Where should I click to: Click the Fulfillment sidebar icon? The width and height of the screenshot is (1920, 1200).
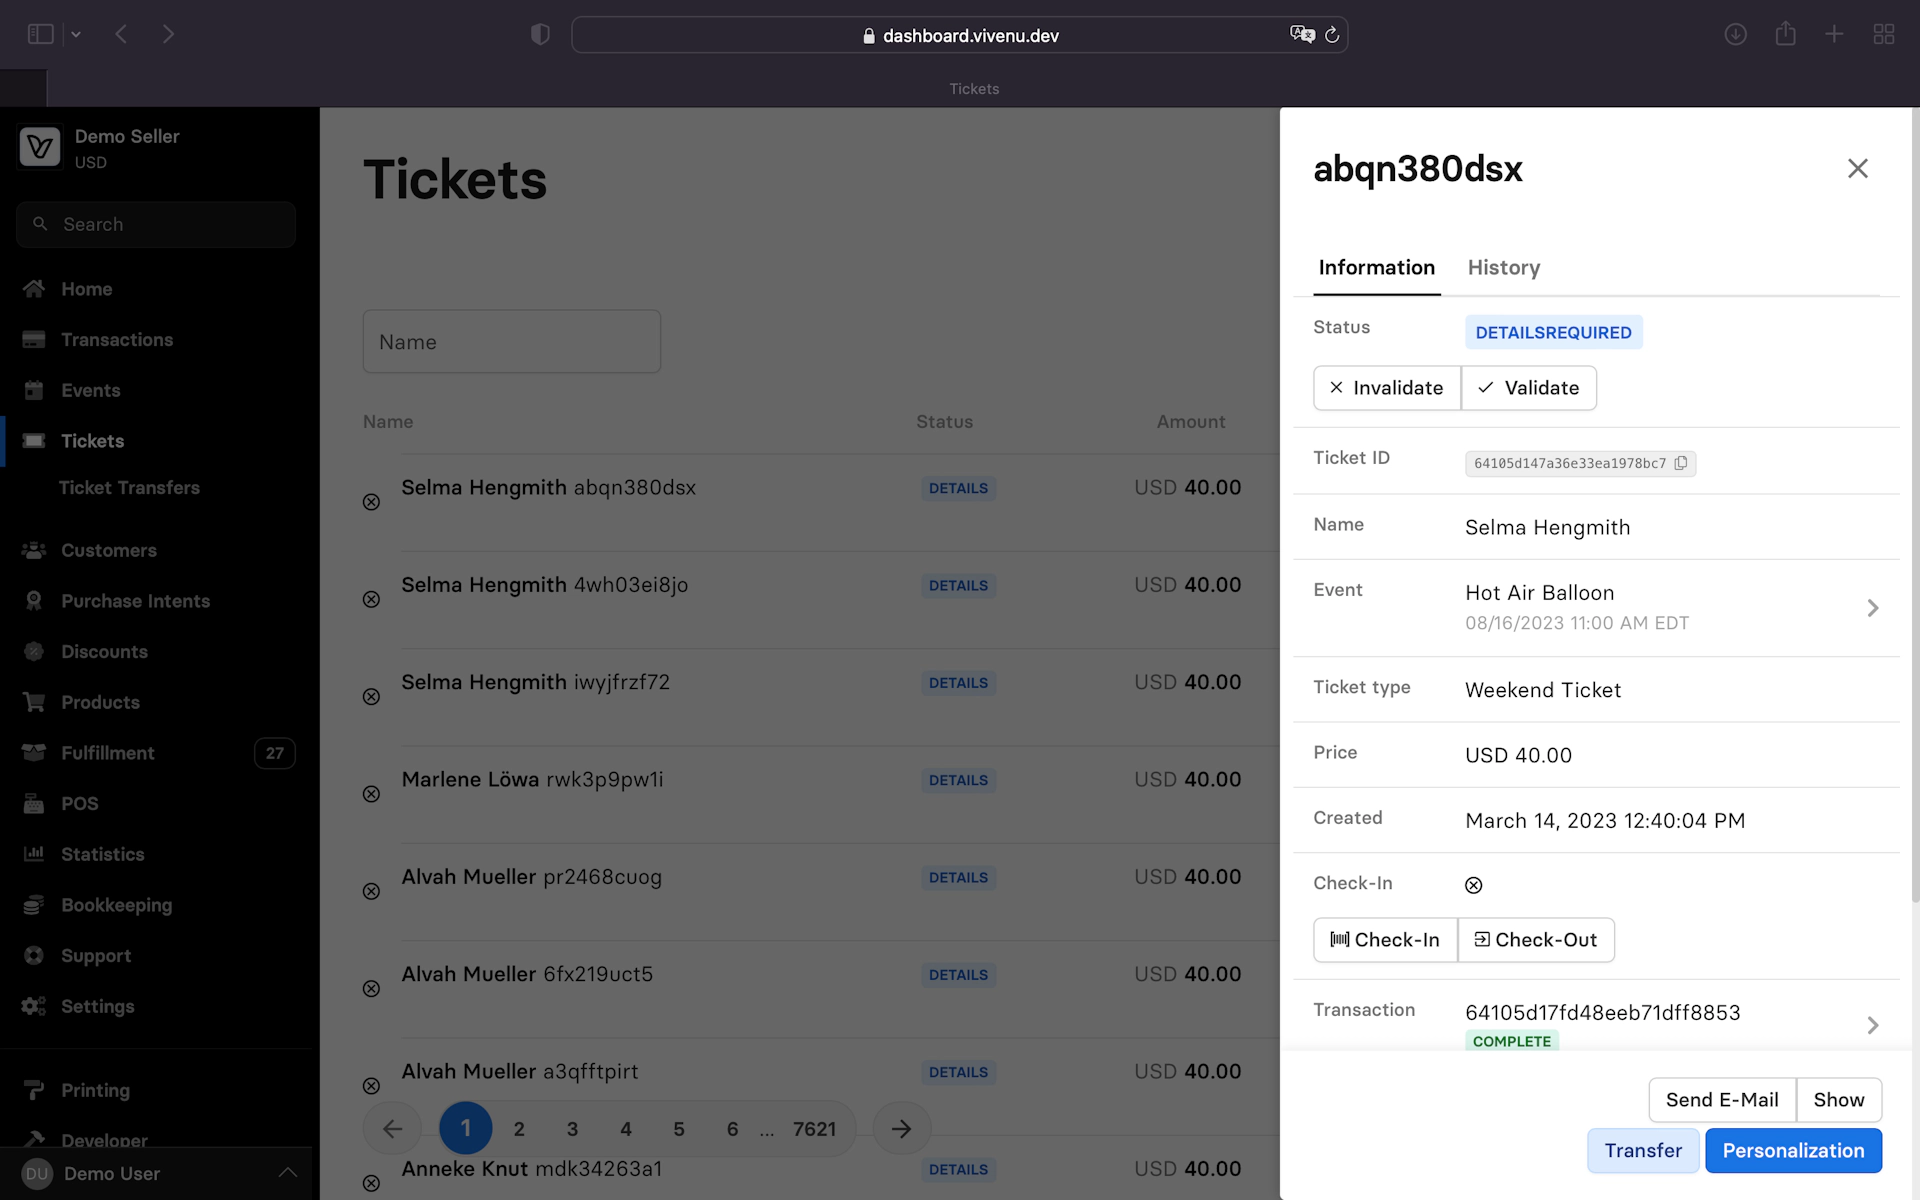tap(34, 753)
